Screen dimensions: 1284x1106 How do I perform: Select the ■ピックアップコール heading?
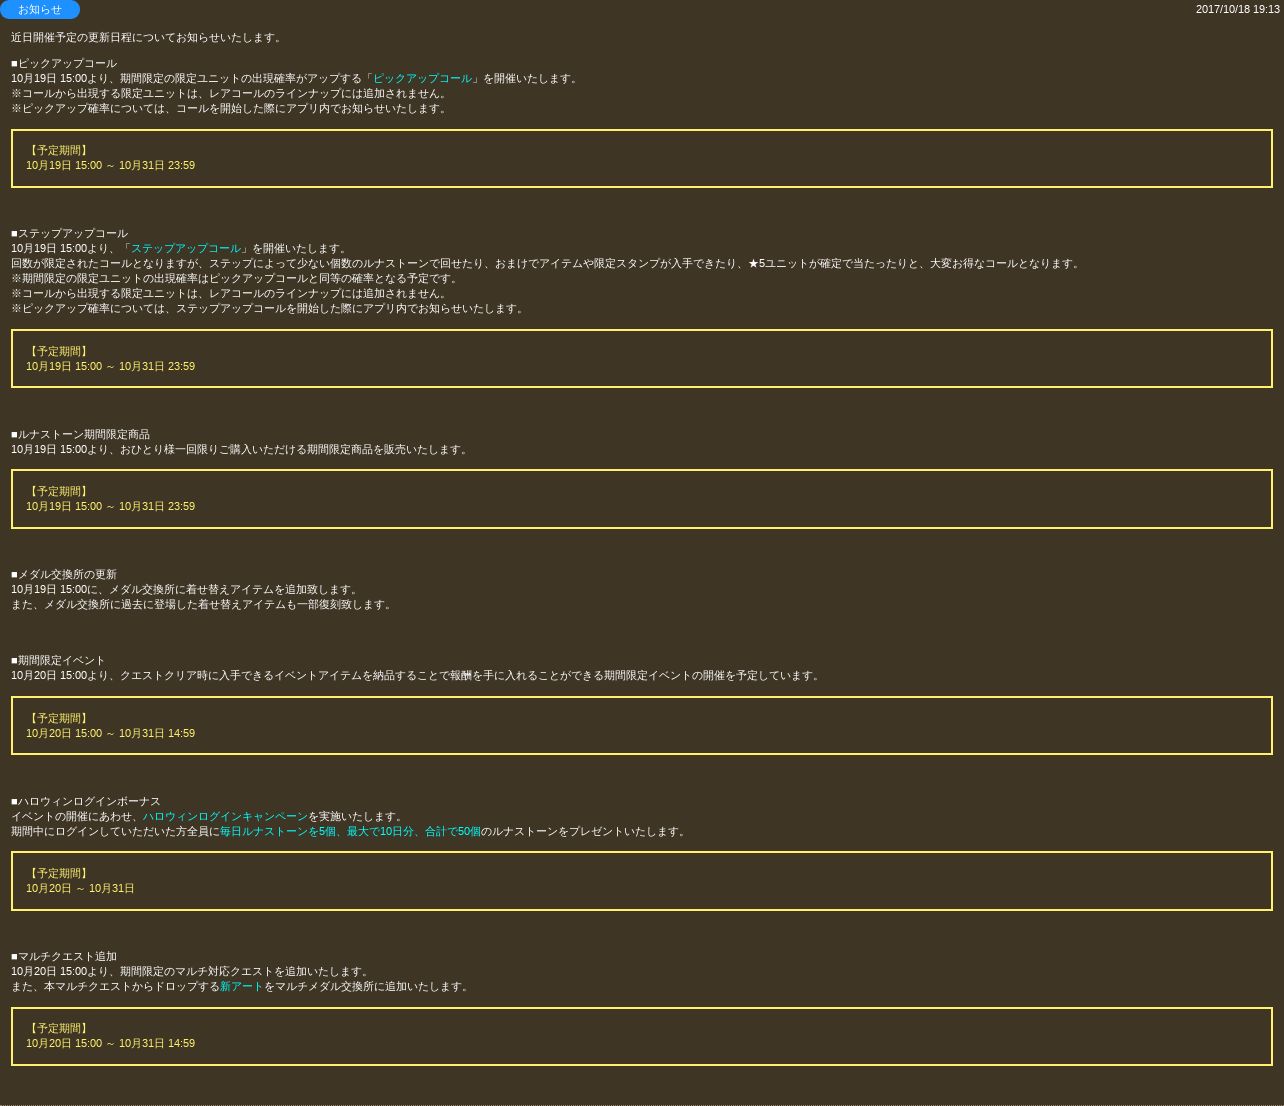(64, 64)
